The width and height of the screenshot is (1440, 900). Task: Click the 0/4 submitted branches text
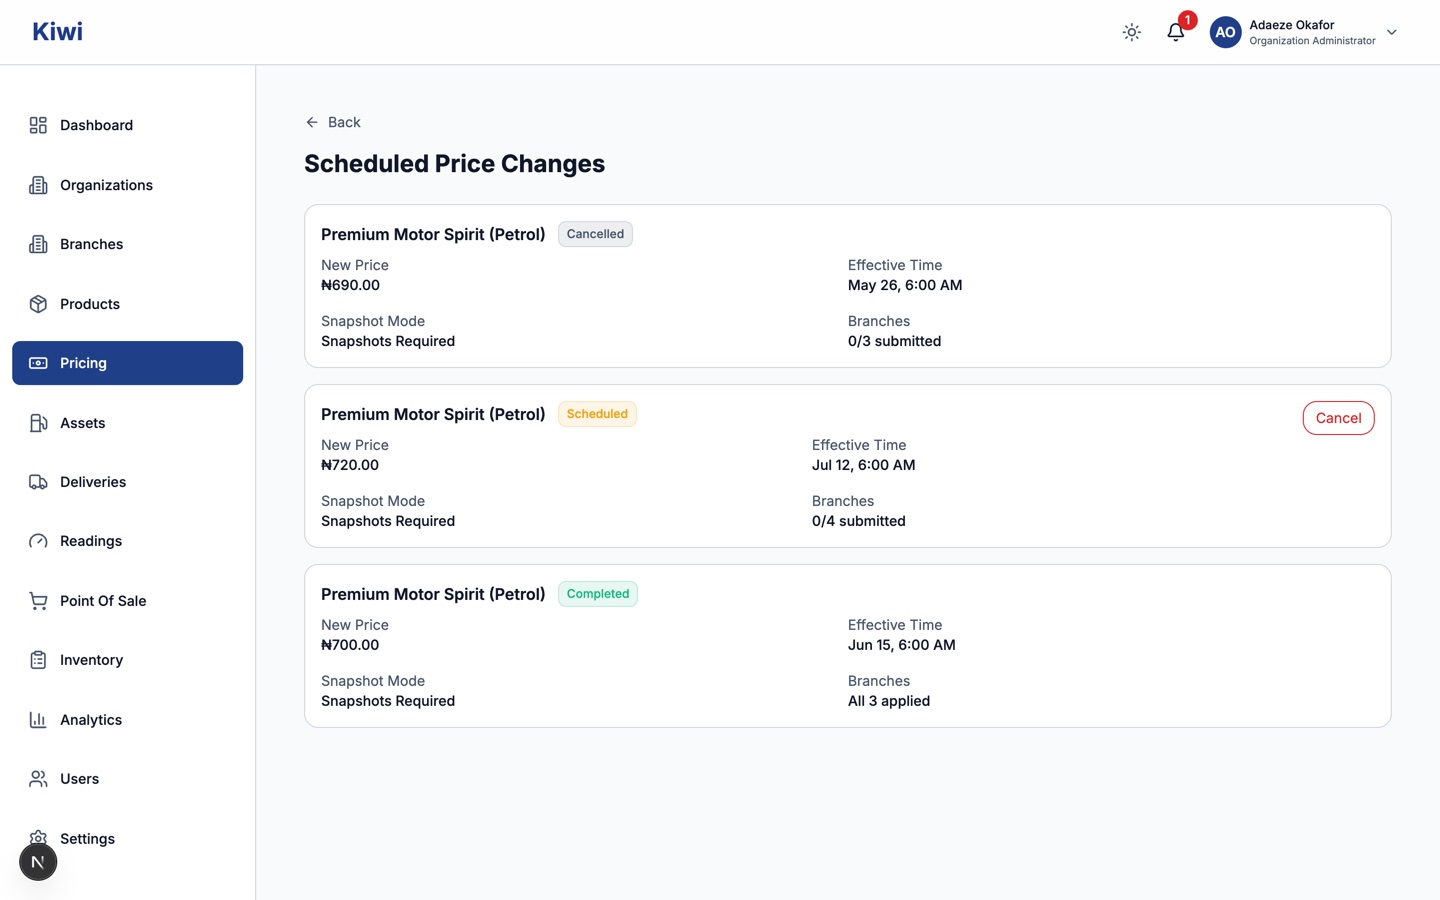858,521
